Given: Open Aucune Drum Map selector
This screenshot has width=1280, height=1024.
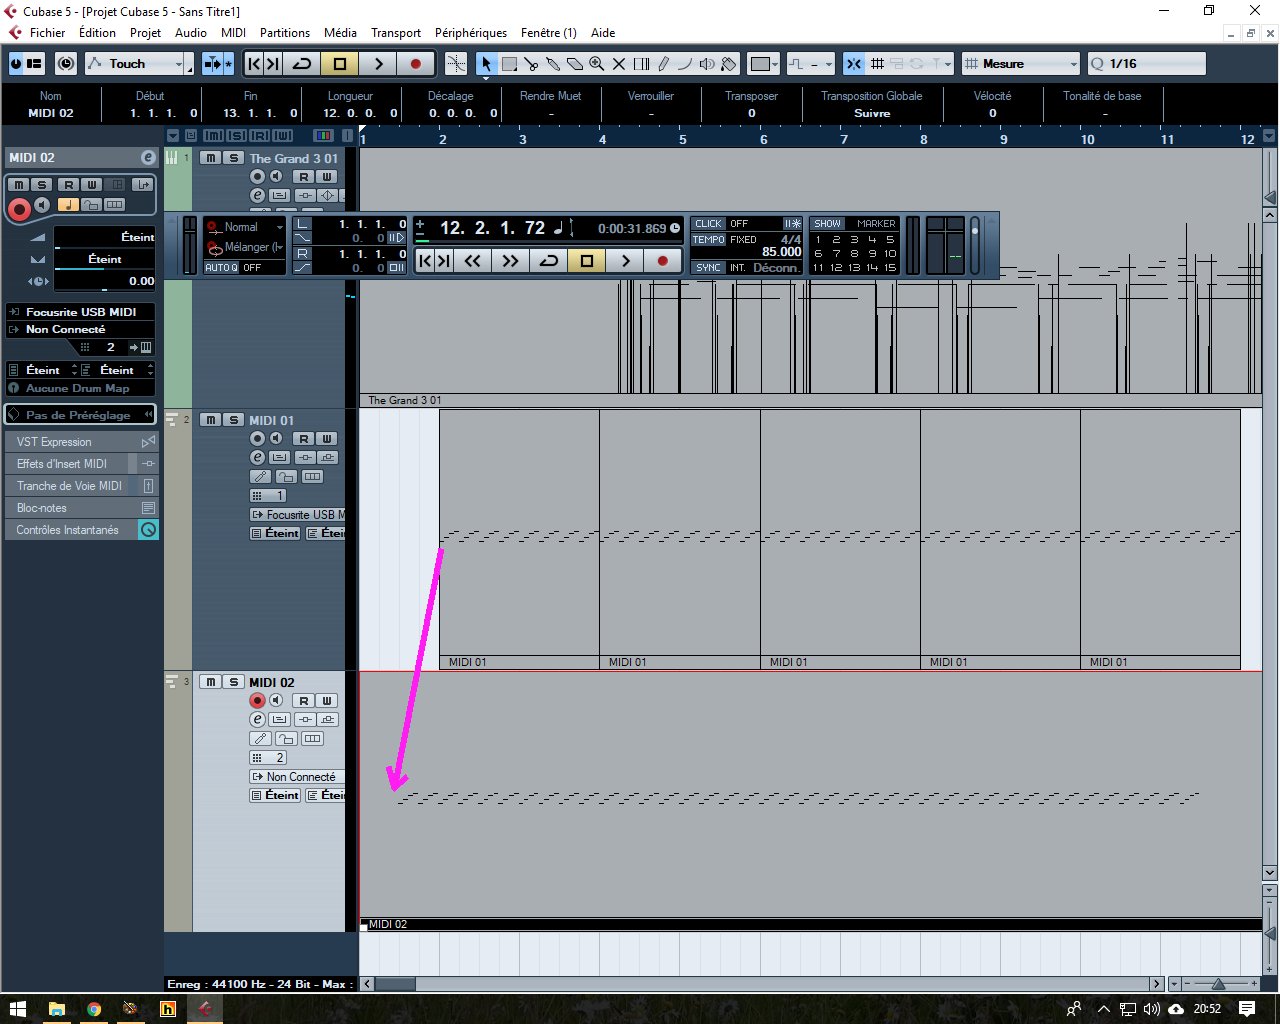Looking at the screenshot, I should (81, 388).
